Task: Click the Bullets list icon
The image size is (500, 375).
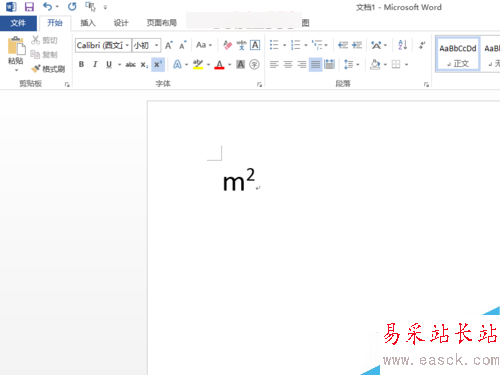Action: pos(274,45)
